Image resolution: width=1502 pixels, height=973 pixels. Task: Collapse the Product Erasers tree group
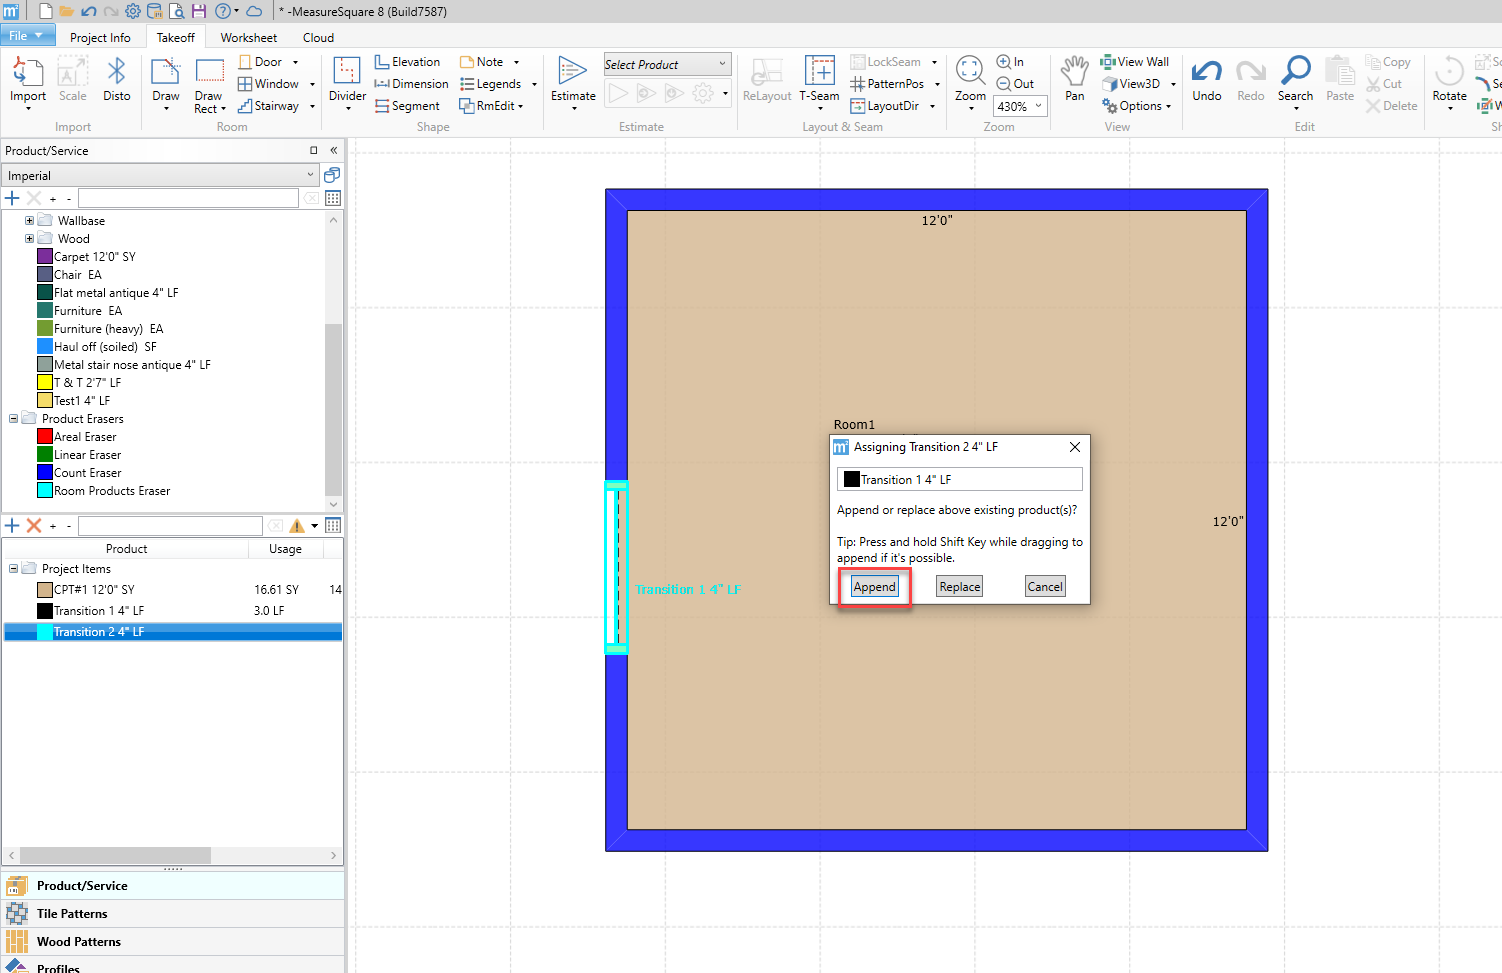coord(13,419)
